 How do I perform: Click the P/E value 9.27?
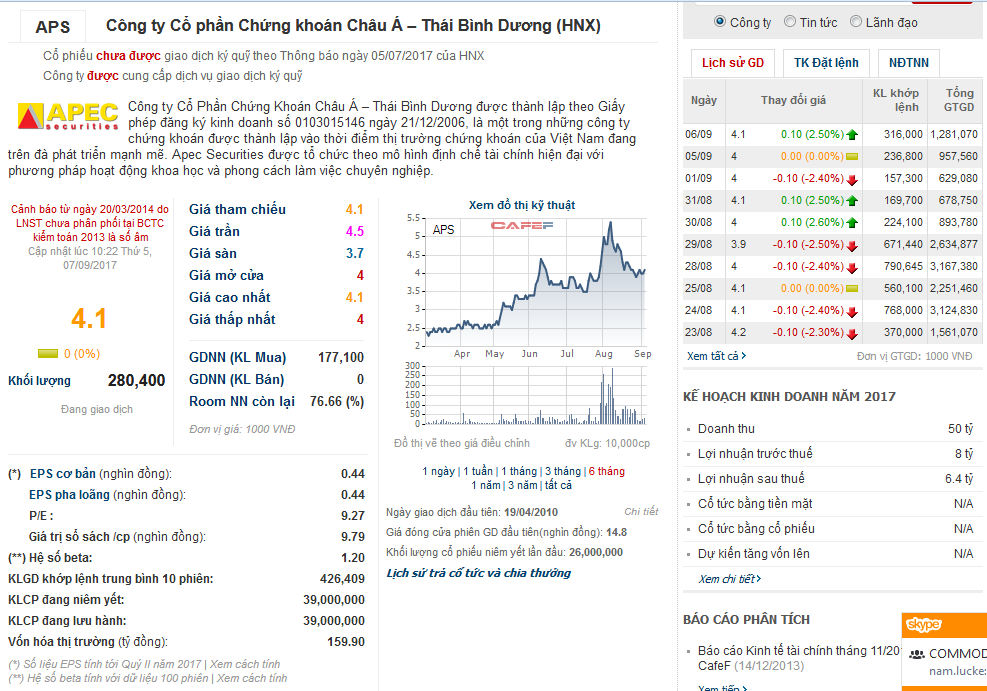click(352, 516)
